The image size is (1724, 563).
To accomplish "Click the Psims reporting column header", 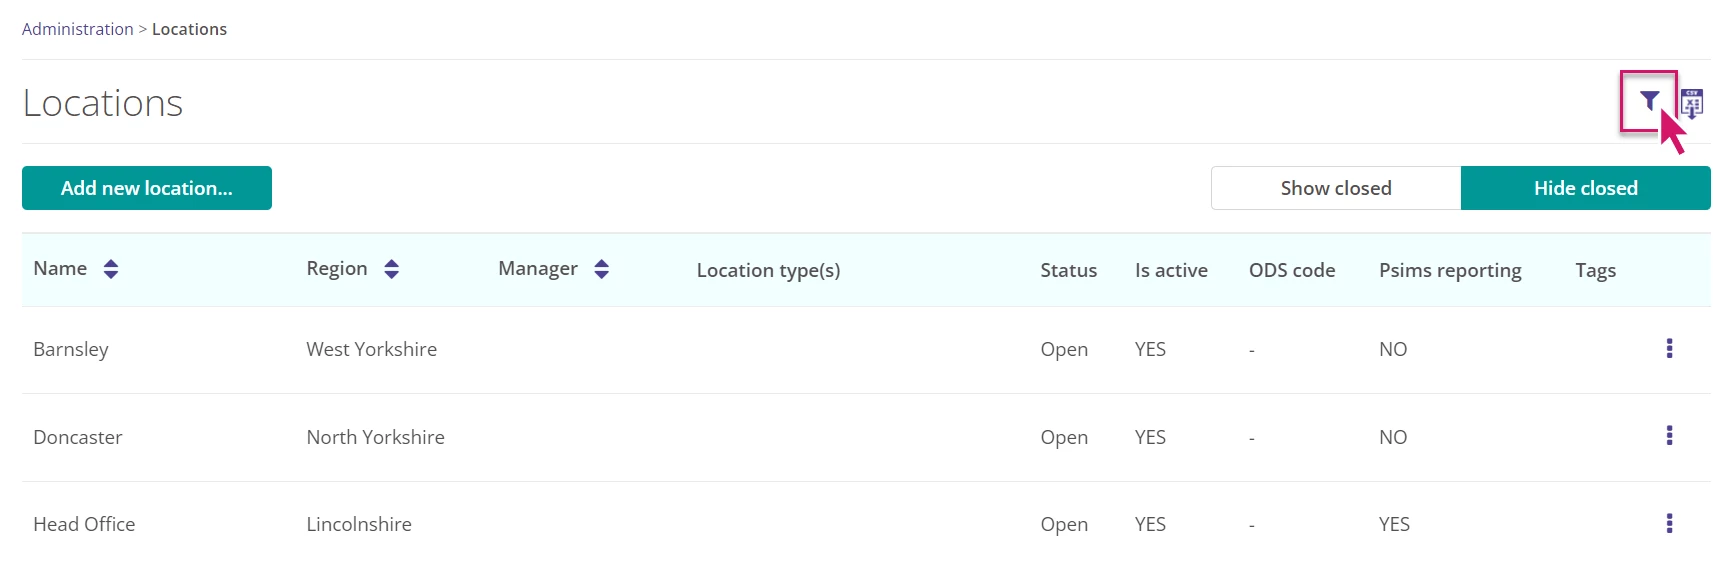I will [x=1450, y=270].
